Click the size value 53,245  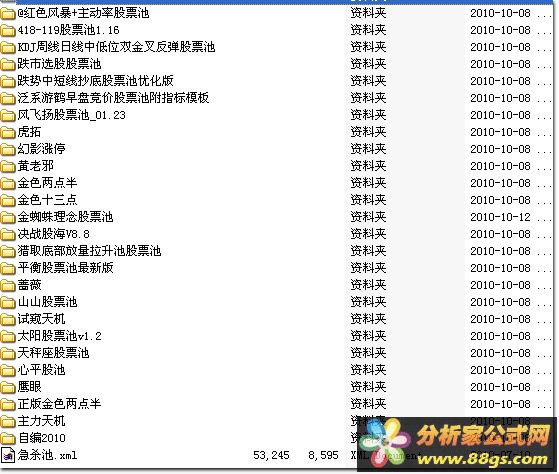[x=271, y=455]
